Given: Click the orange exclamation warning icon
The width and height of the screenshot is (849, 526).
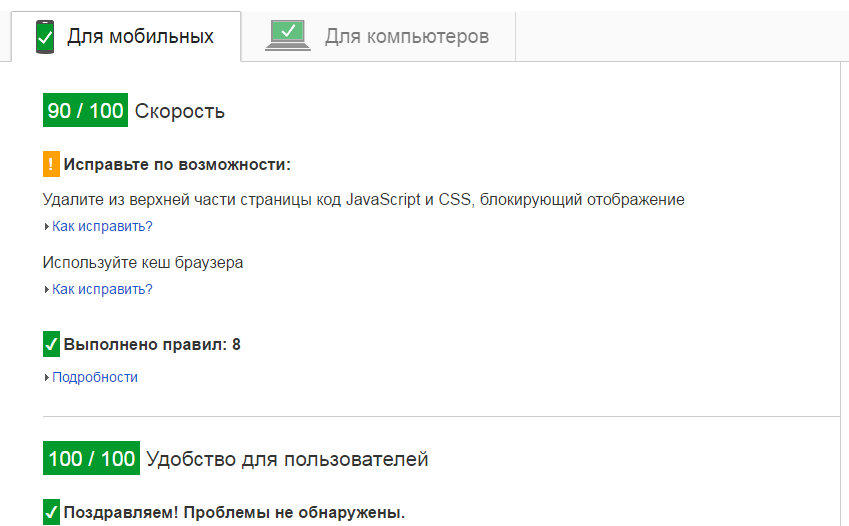Looking at the screenshot, I should pos(52,164).
